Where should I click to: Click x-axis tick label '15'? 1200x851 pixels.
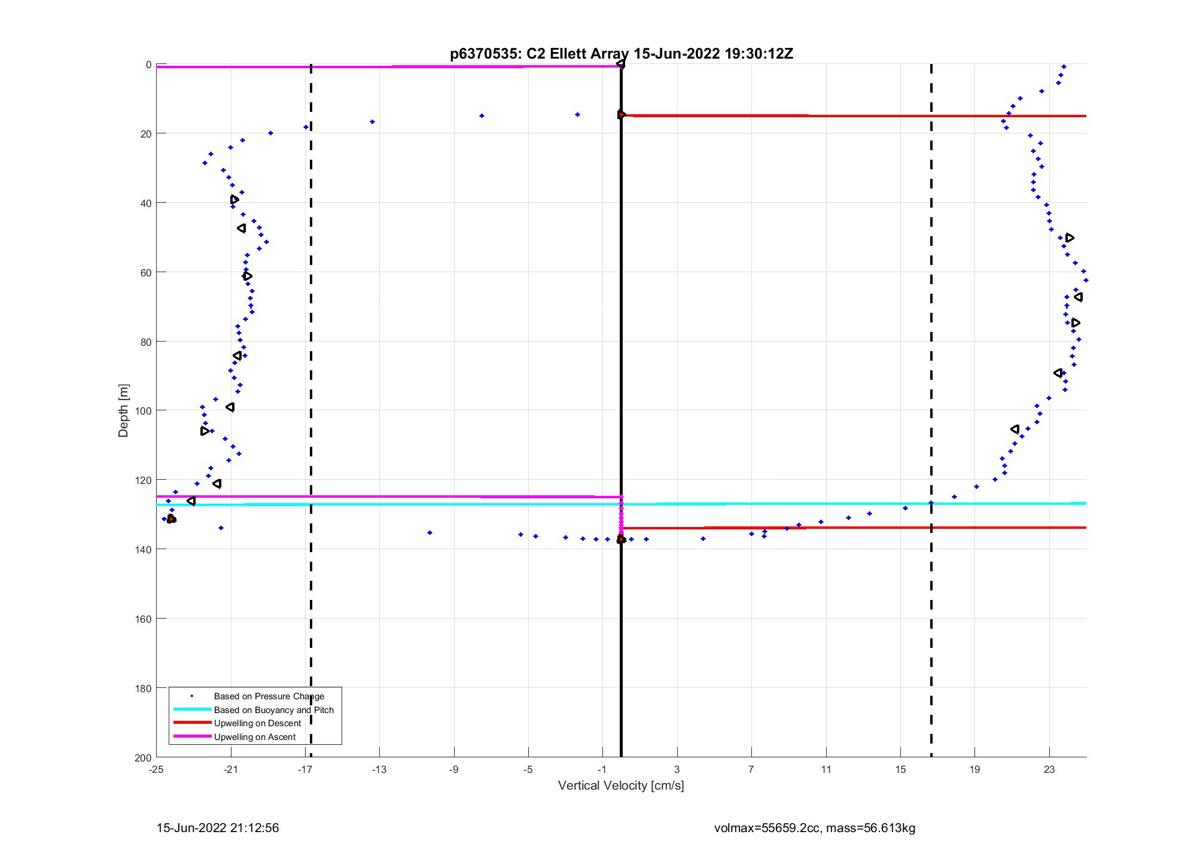pos(900,769)
